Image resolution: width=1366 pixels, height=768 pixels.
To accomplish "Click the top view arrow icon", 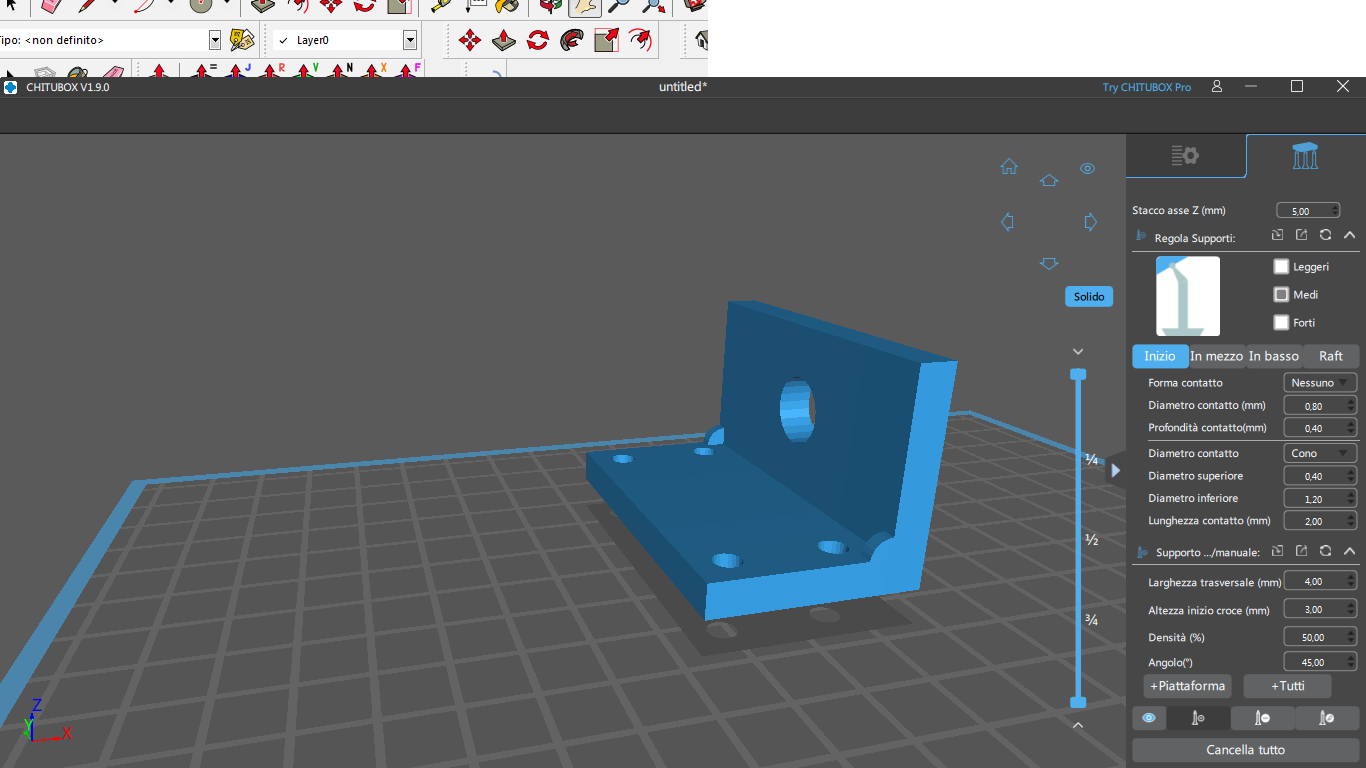I will 1049,181.
